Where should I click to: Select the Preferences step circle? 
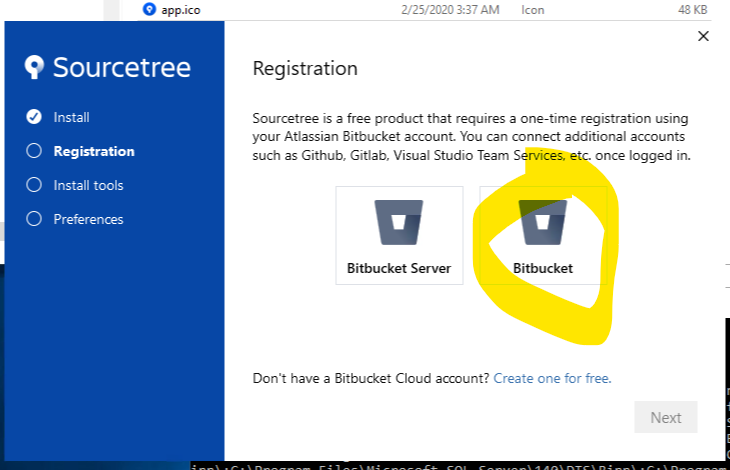[x=34, y=219]
